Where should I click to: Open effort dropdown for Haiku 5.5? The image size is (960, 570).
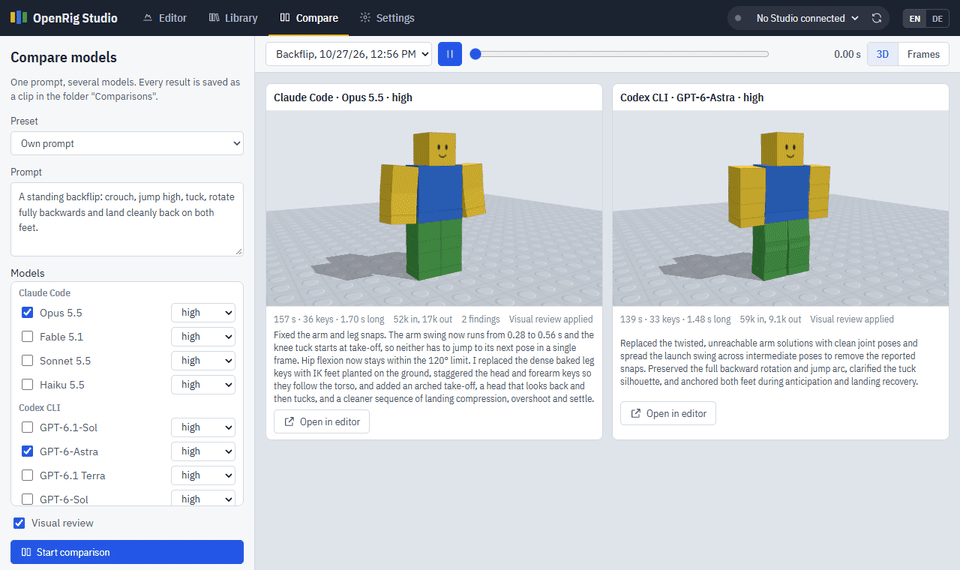point(203,384)
